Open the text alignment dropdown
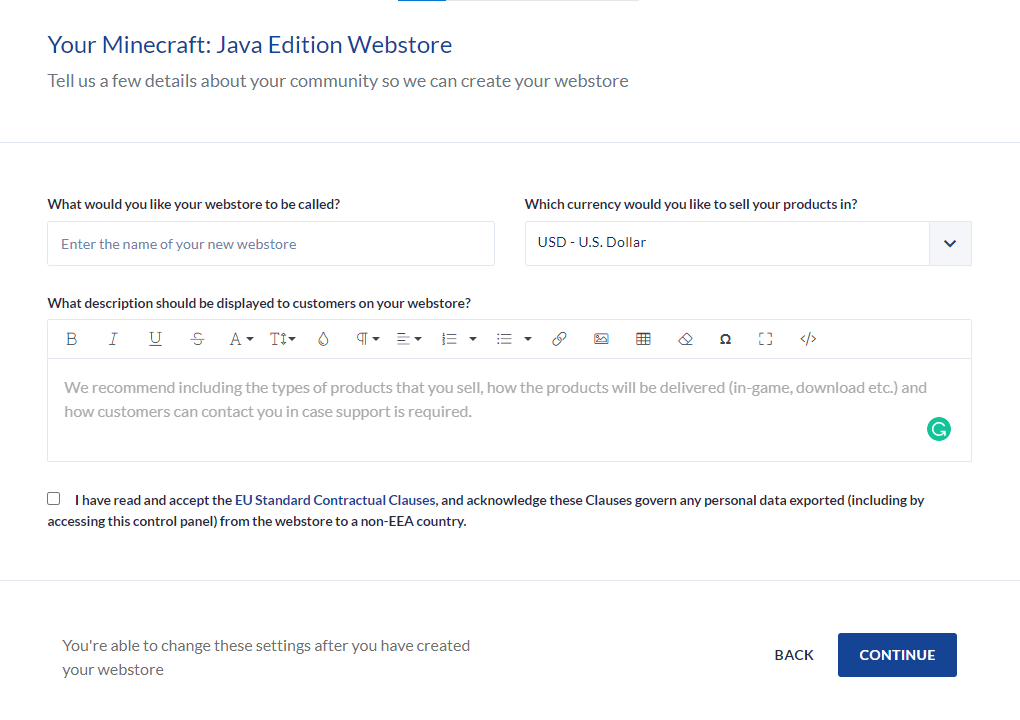1020x720 pixels. pyautogui.click(x=409, y=339)
